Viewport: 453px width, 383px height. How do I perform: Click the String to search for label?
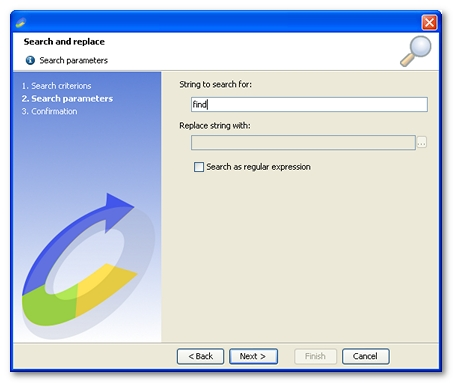[215, 84]
